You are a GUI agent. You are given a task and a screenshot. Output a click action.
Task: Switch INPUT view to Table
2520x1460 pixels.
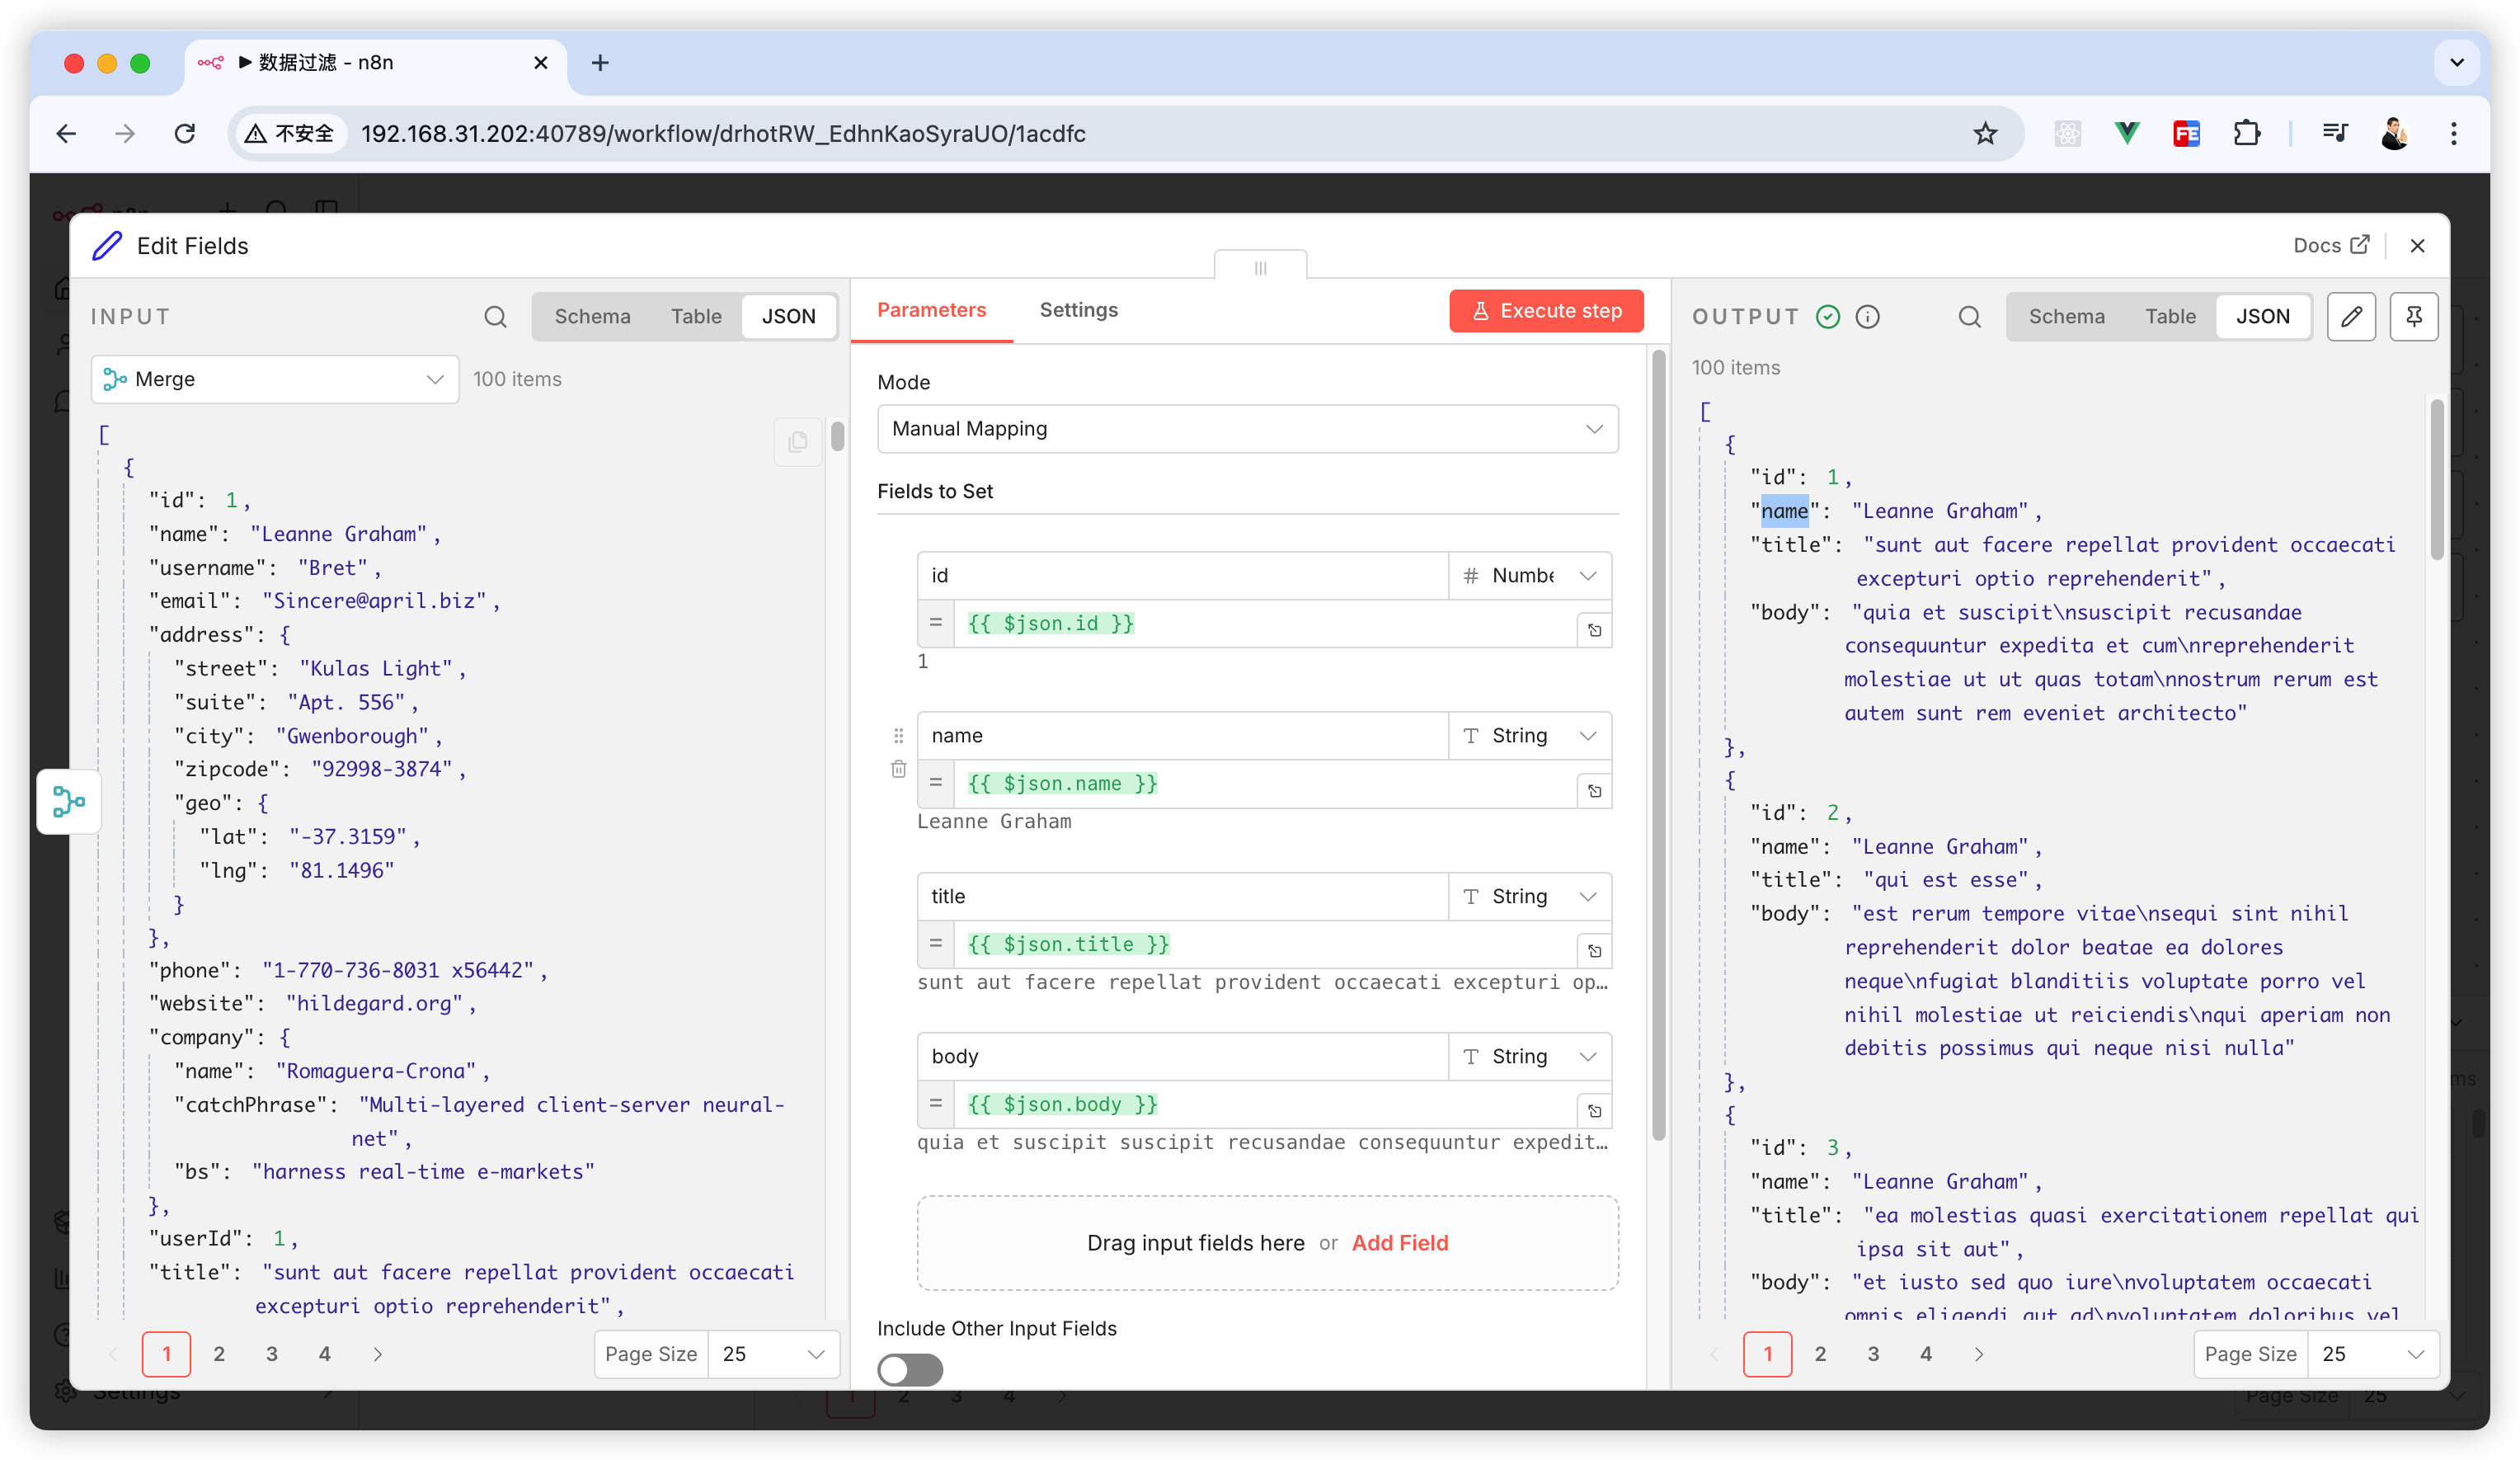pyautogui.click(x=695, y=317)
